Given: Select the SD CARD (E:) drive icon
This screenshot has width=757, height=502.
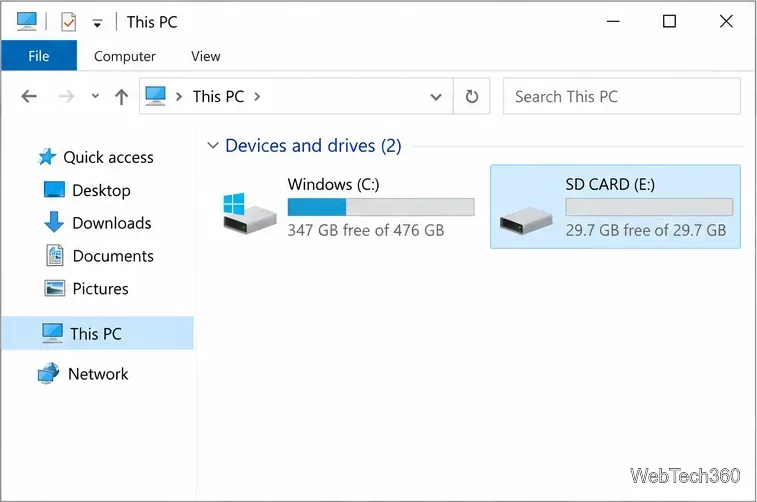Looking at the screenshot, I should point(526,221).
